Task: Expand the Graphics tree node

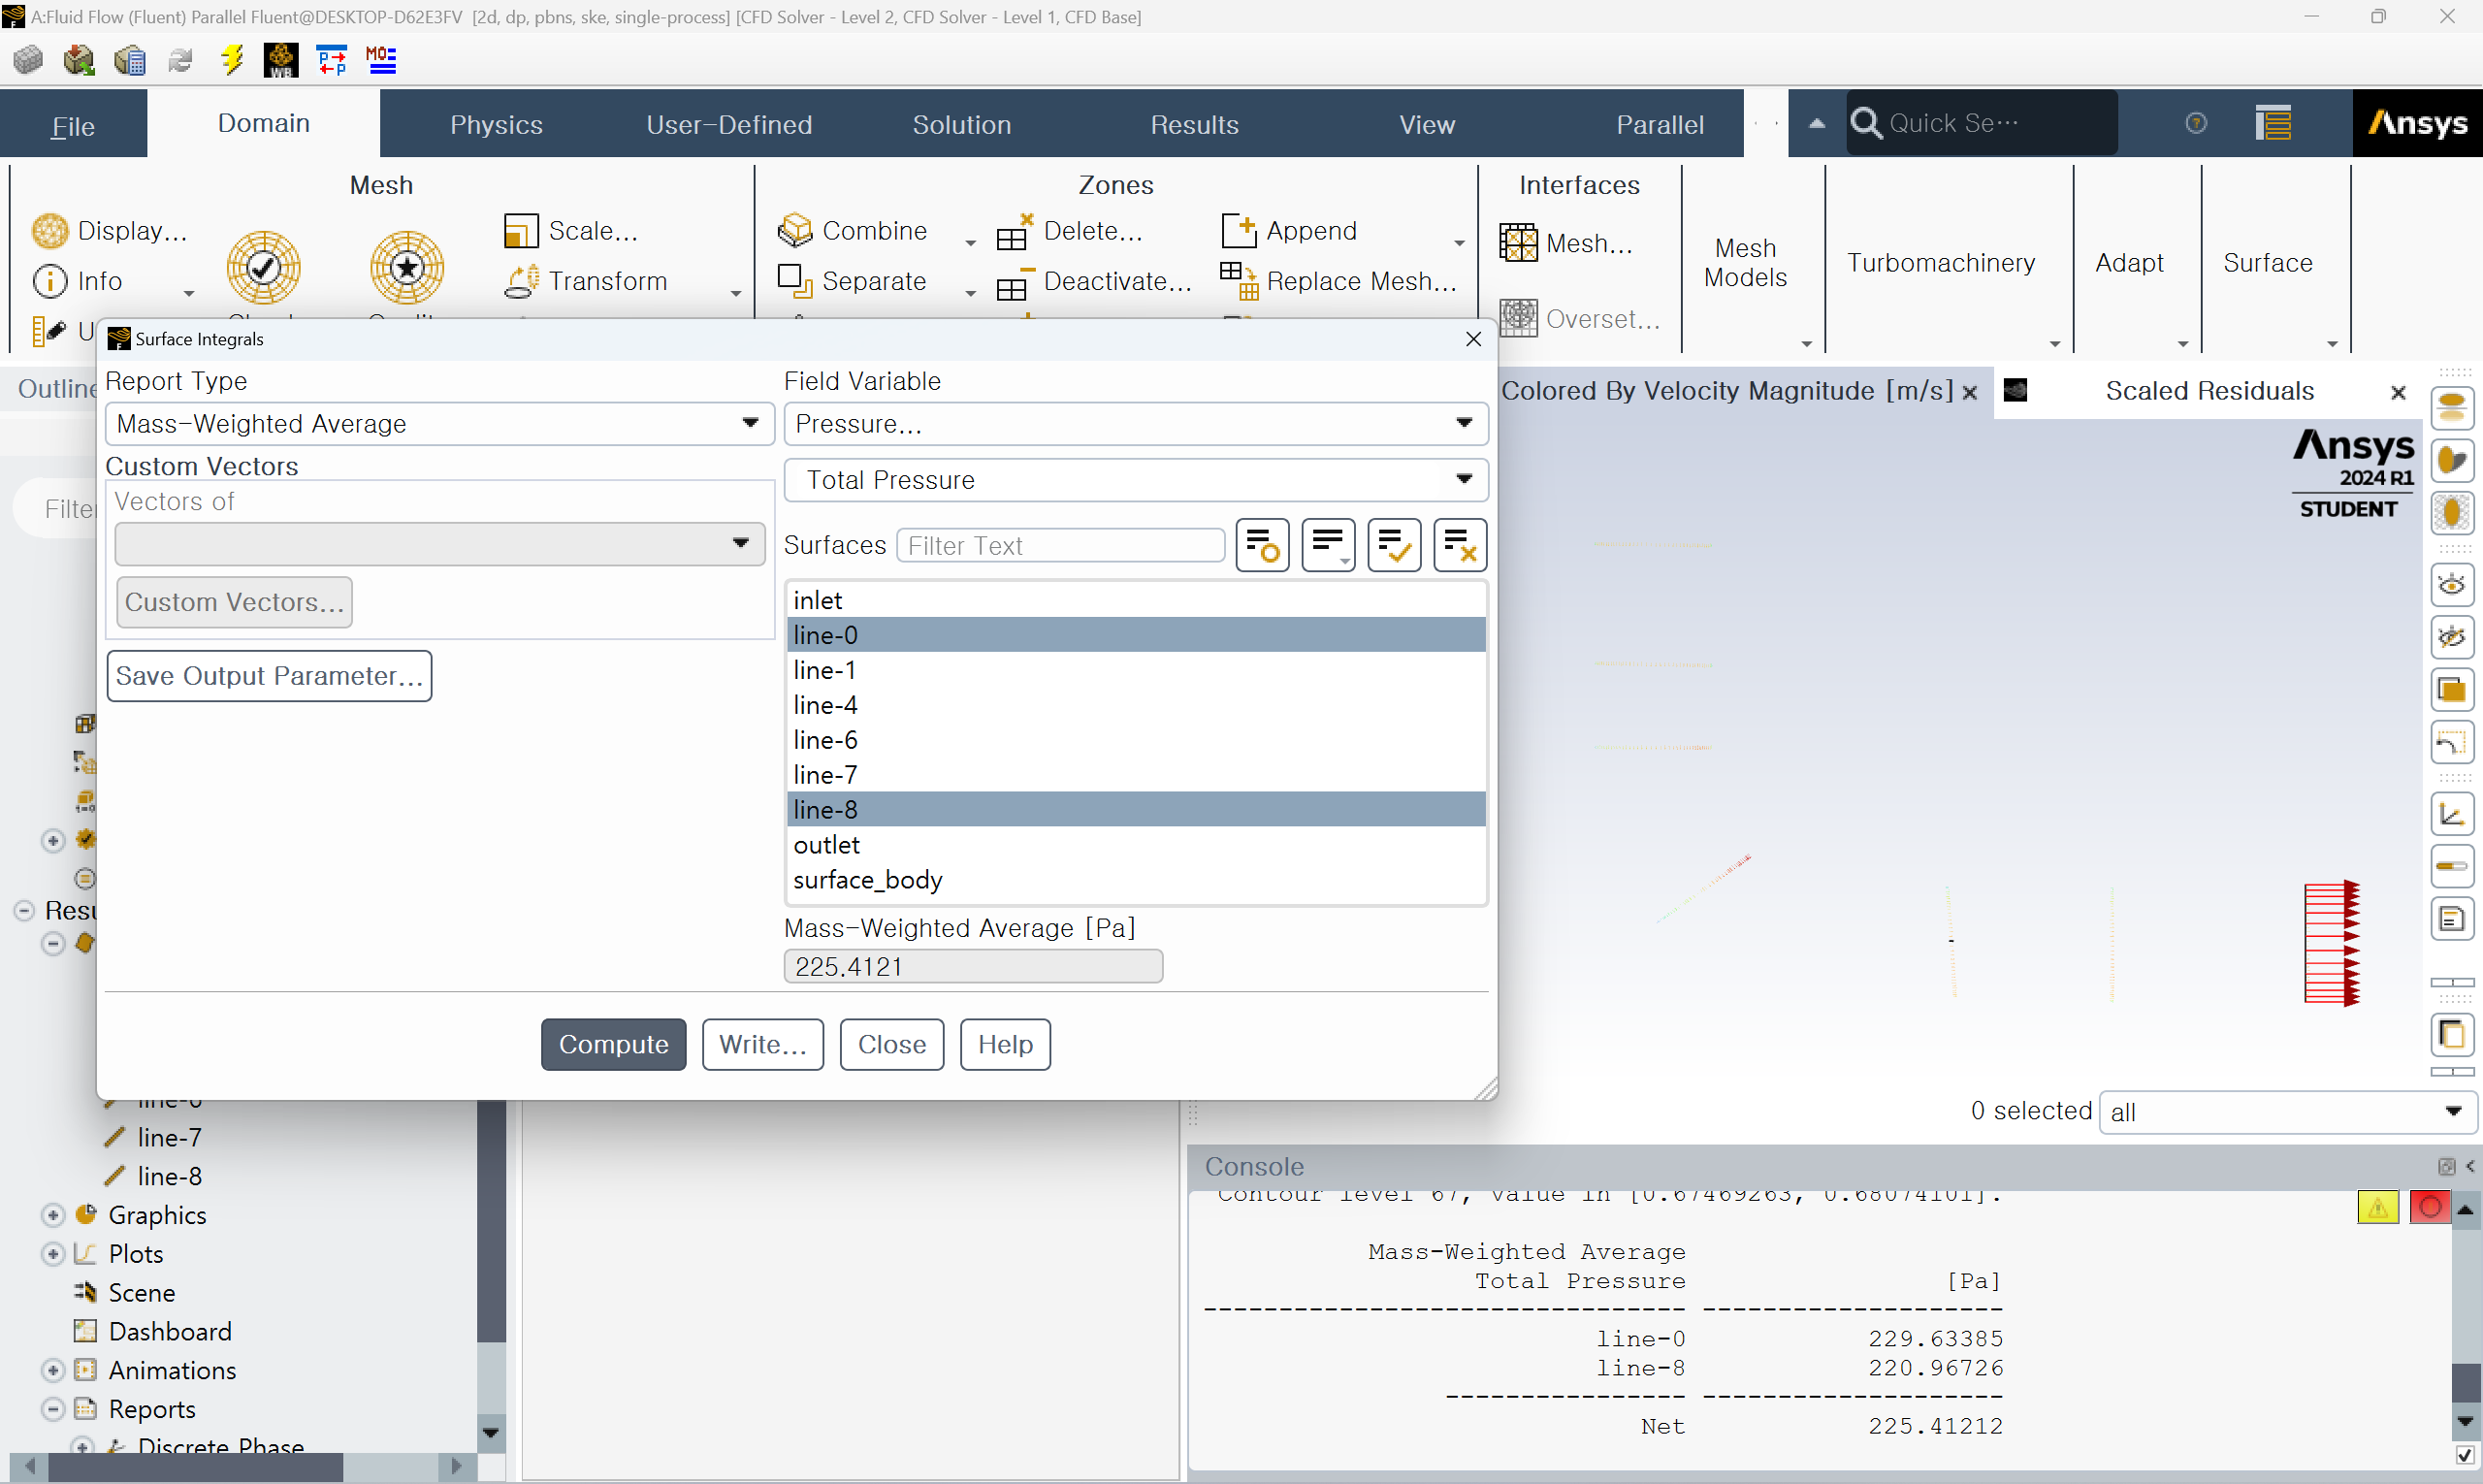Action: tap(53, 1215)
